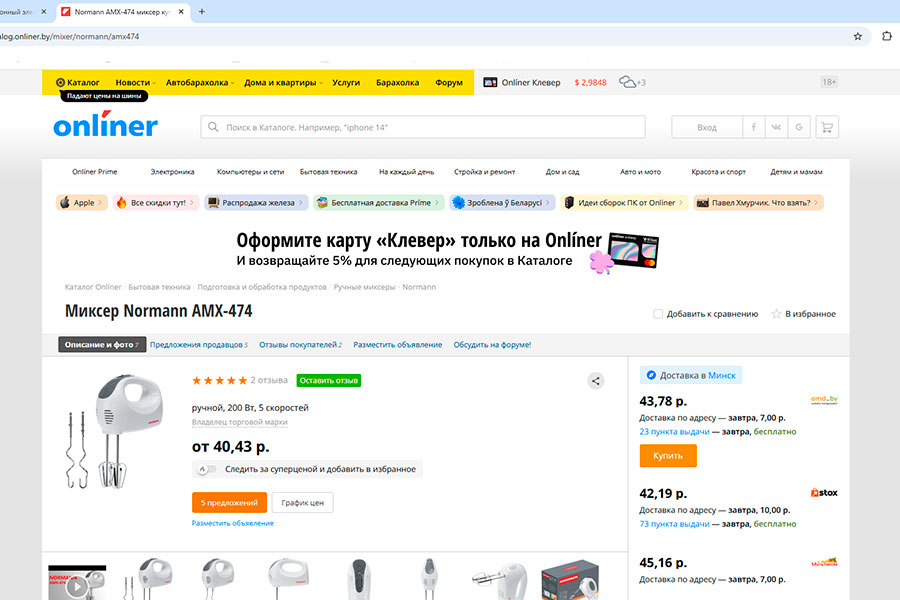Add to favorites via 'В избранное' star
900x600 pixels.
(x=776, y=314)
